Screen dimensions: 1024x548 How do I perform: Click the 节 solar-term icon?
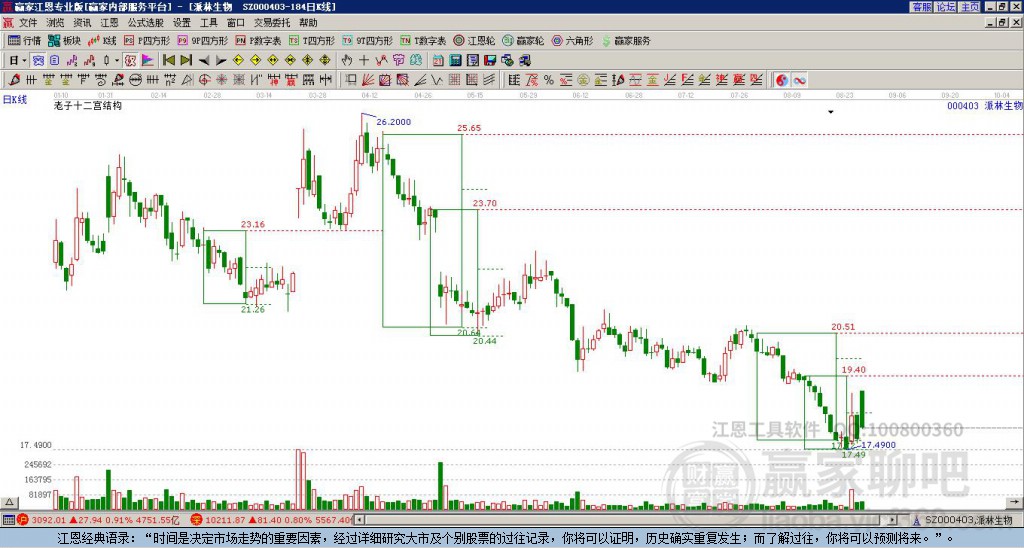[398, 60]
